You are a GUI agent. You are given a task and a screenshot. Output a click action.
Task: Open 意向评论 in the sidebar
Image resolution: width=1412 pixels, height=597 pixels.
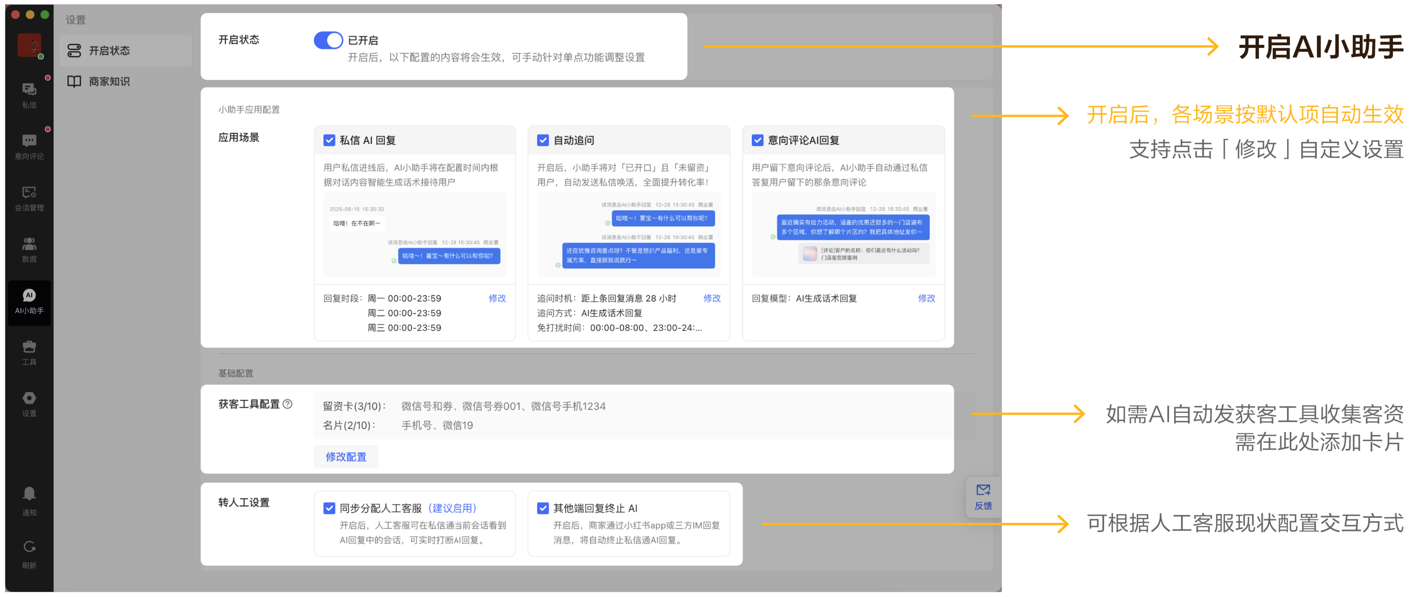[29, 145]
